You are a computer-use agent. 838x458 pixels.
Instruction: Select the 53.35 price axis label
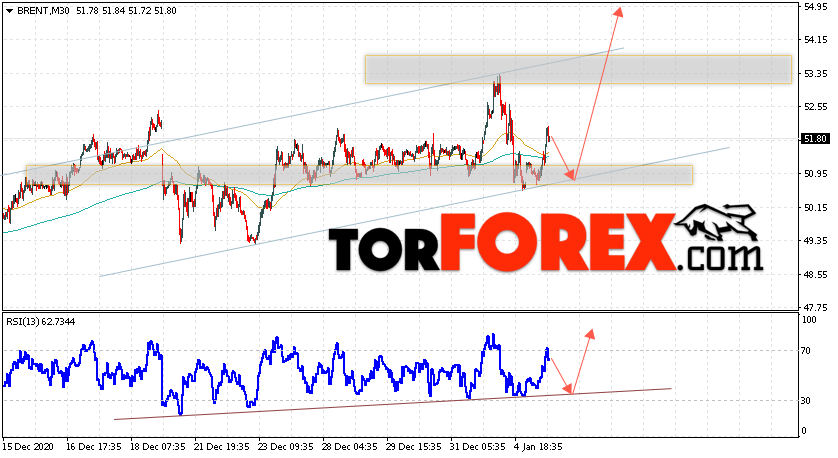[815, 73]
